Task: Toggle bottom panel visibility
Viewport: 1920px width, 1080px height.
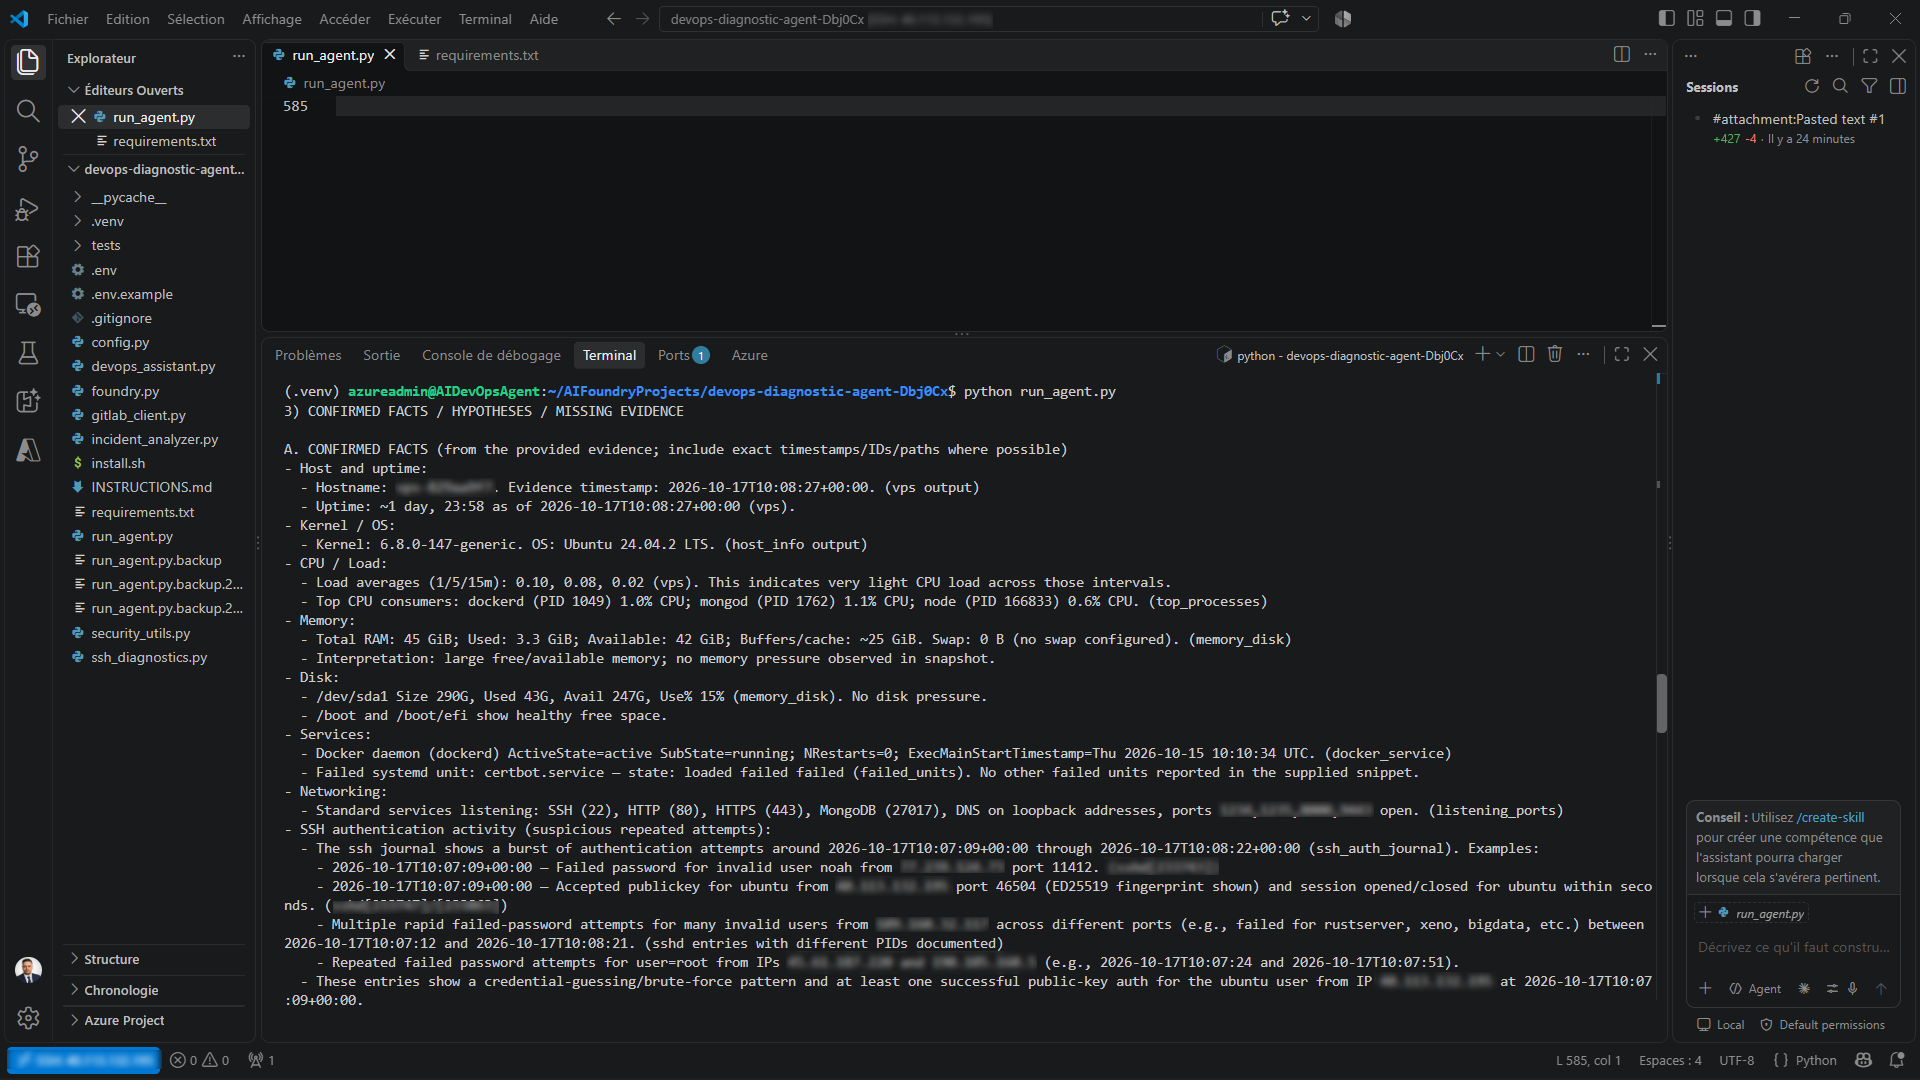Action: tap(1724, 18)
